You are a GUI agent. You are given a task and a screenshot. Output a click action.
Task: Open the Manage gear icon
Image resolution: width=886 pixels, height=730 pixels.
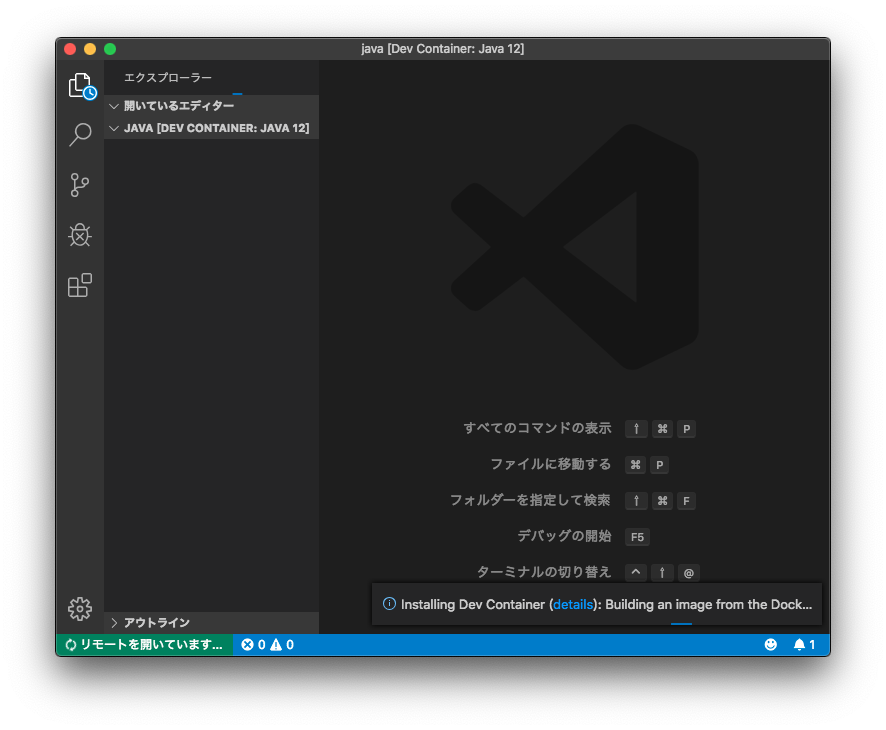click(x=80, y=609)
